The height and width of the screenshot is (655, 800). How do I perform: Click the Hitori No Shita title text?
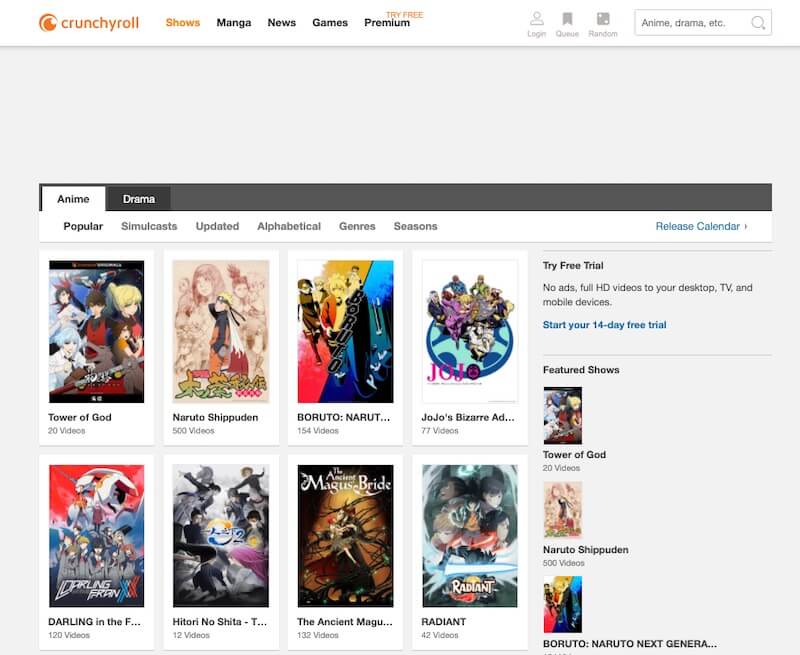[x=219, y=622]
